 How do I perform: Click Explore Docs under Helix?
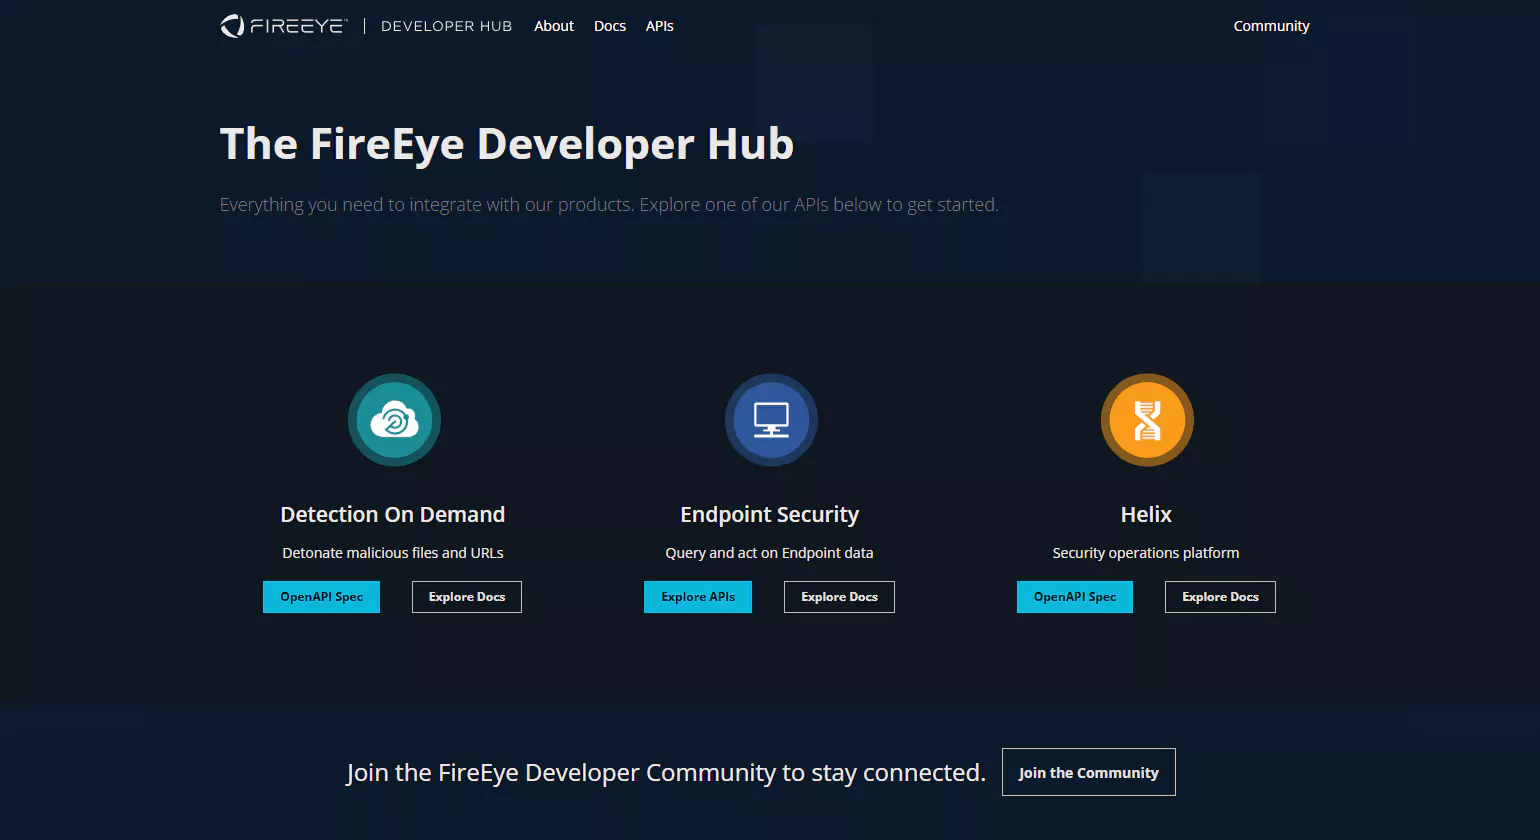pos(1220,597)
